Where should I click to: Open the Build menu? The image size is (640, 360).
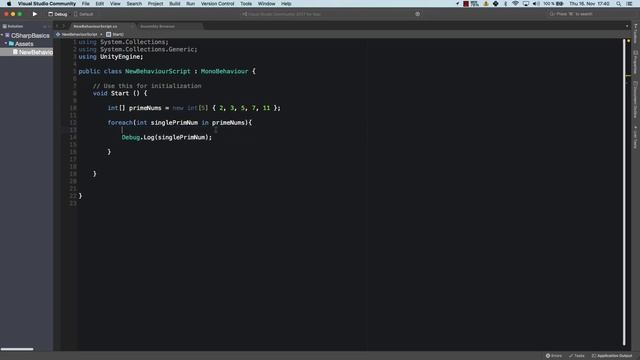pyautogui.click(x=175, y=4)
